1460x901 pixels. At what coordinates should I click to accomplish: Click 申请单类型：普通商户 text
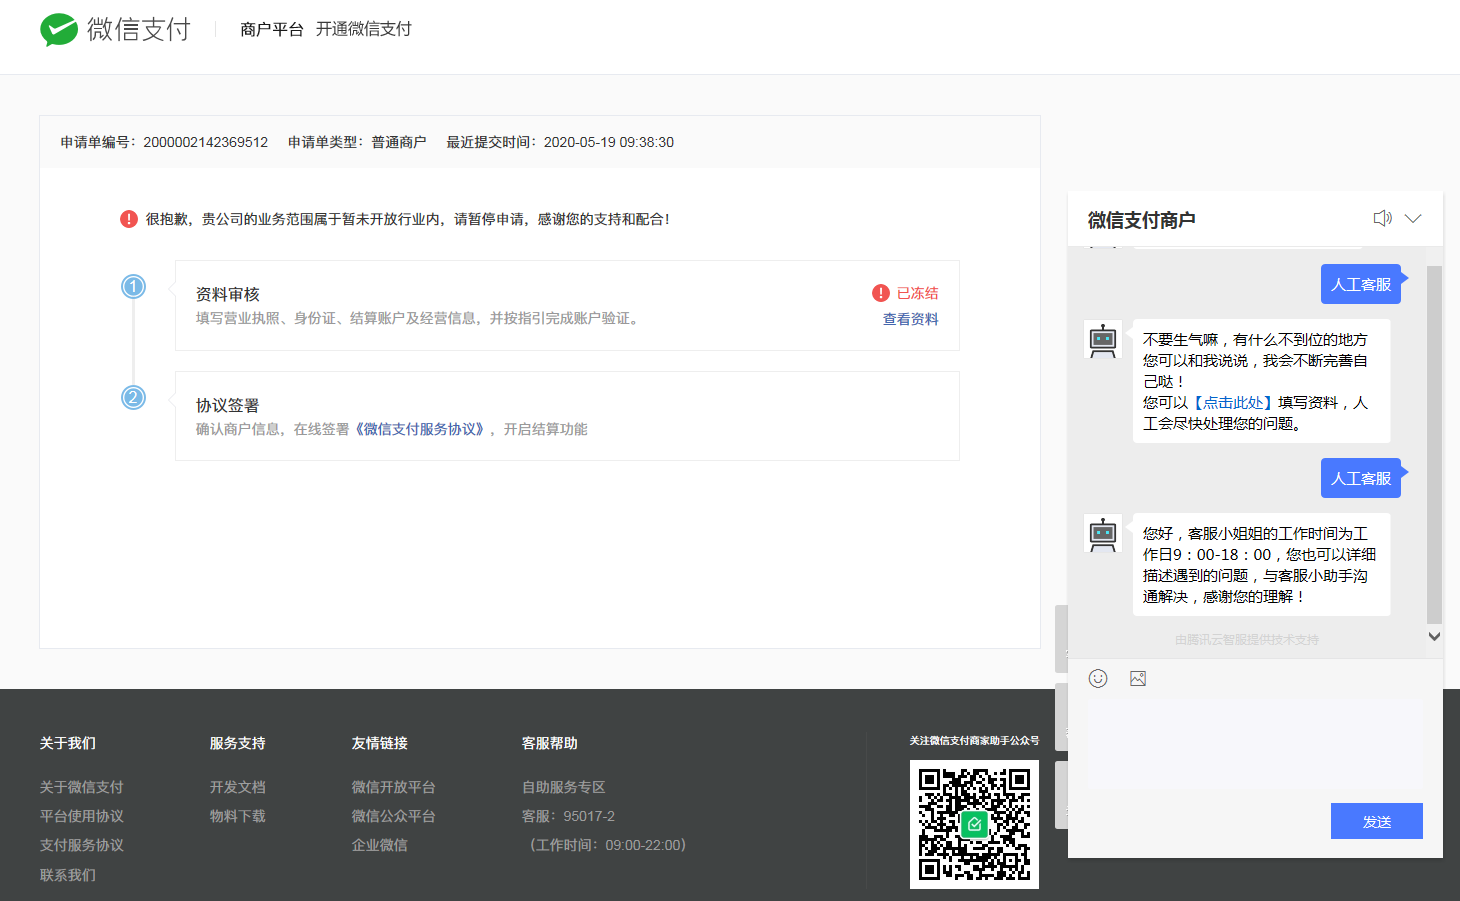point(357,142)
